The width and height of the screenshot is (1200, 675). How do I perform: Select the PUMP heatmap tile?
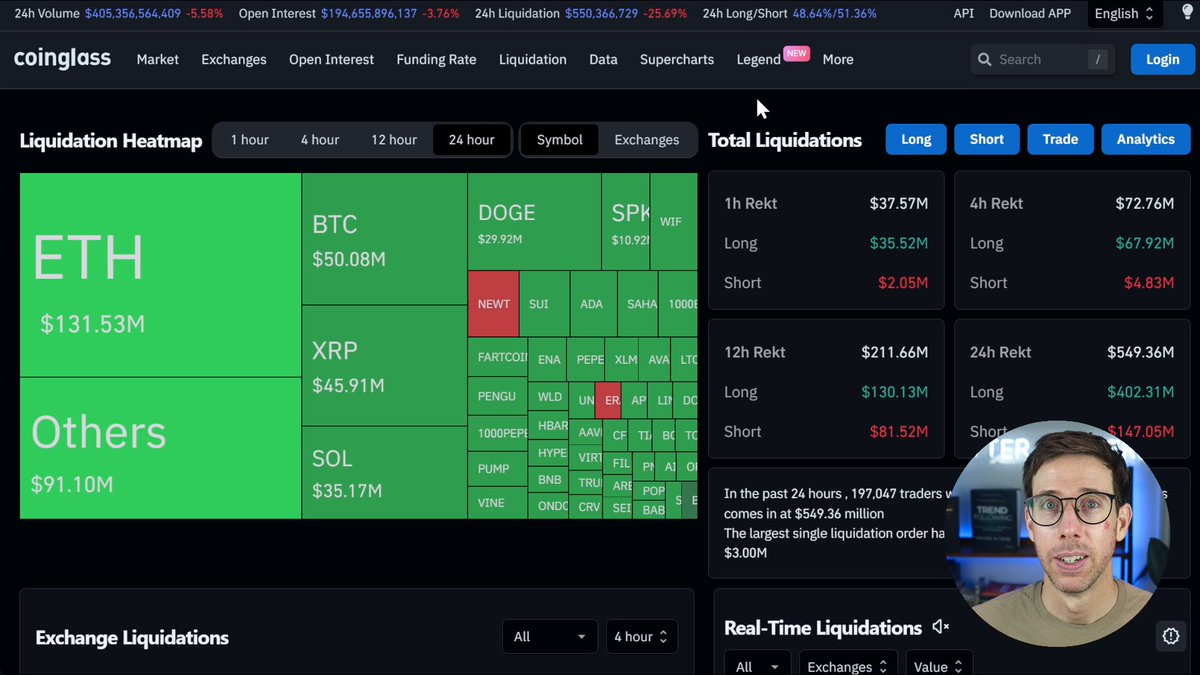tap(497, 469)
